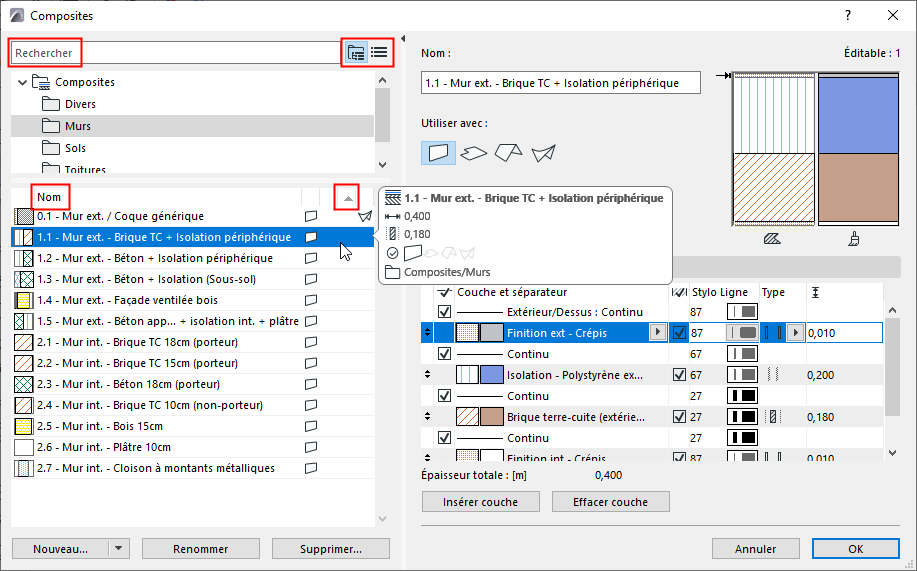Toggle first Continu separator checkbox

tap(444, 354)
